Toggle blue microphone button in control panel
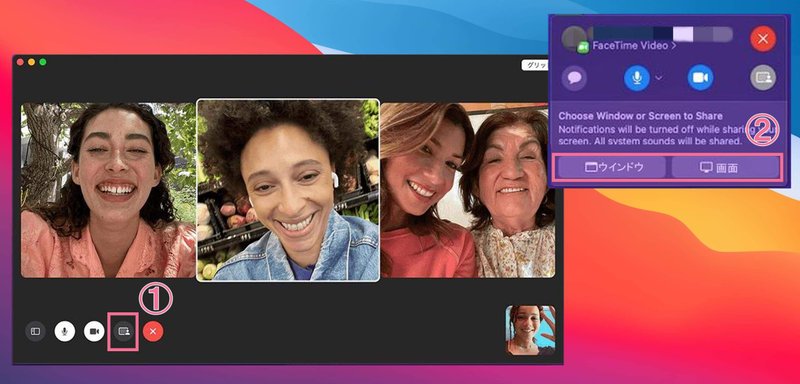800x384 pixels. 637,78
